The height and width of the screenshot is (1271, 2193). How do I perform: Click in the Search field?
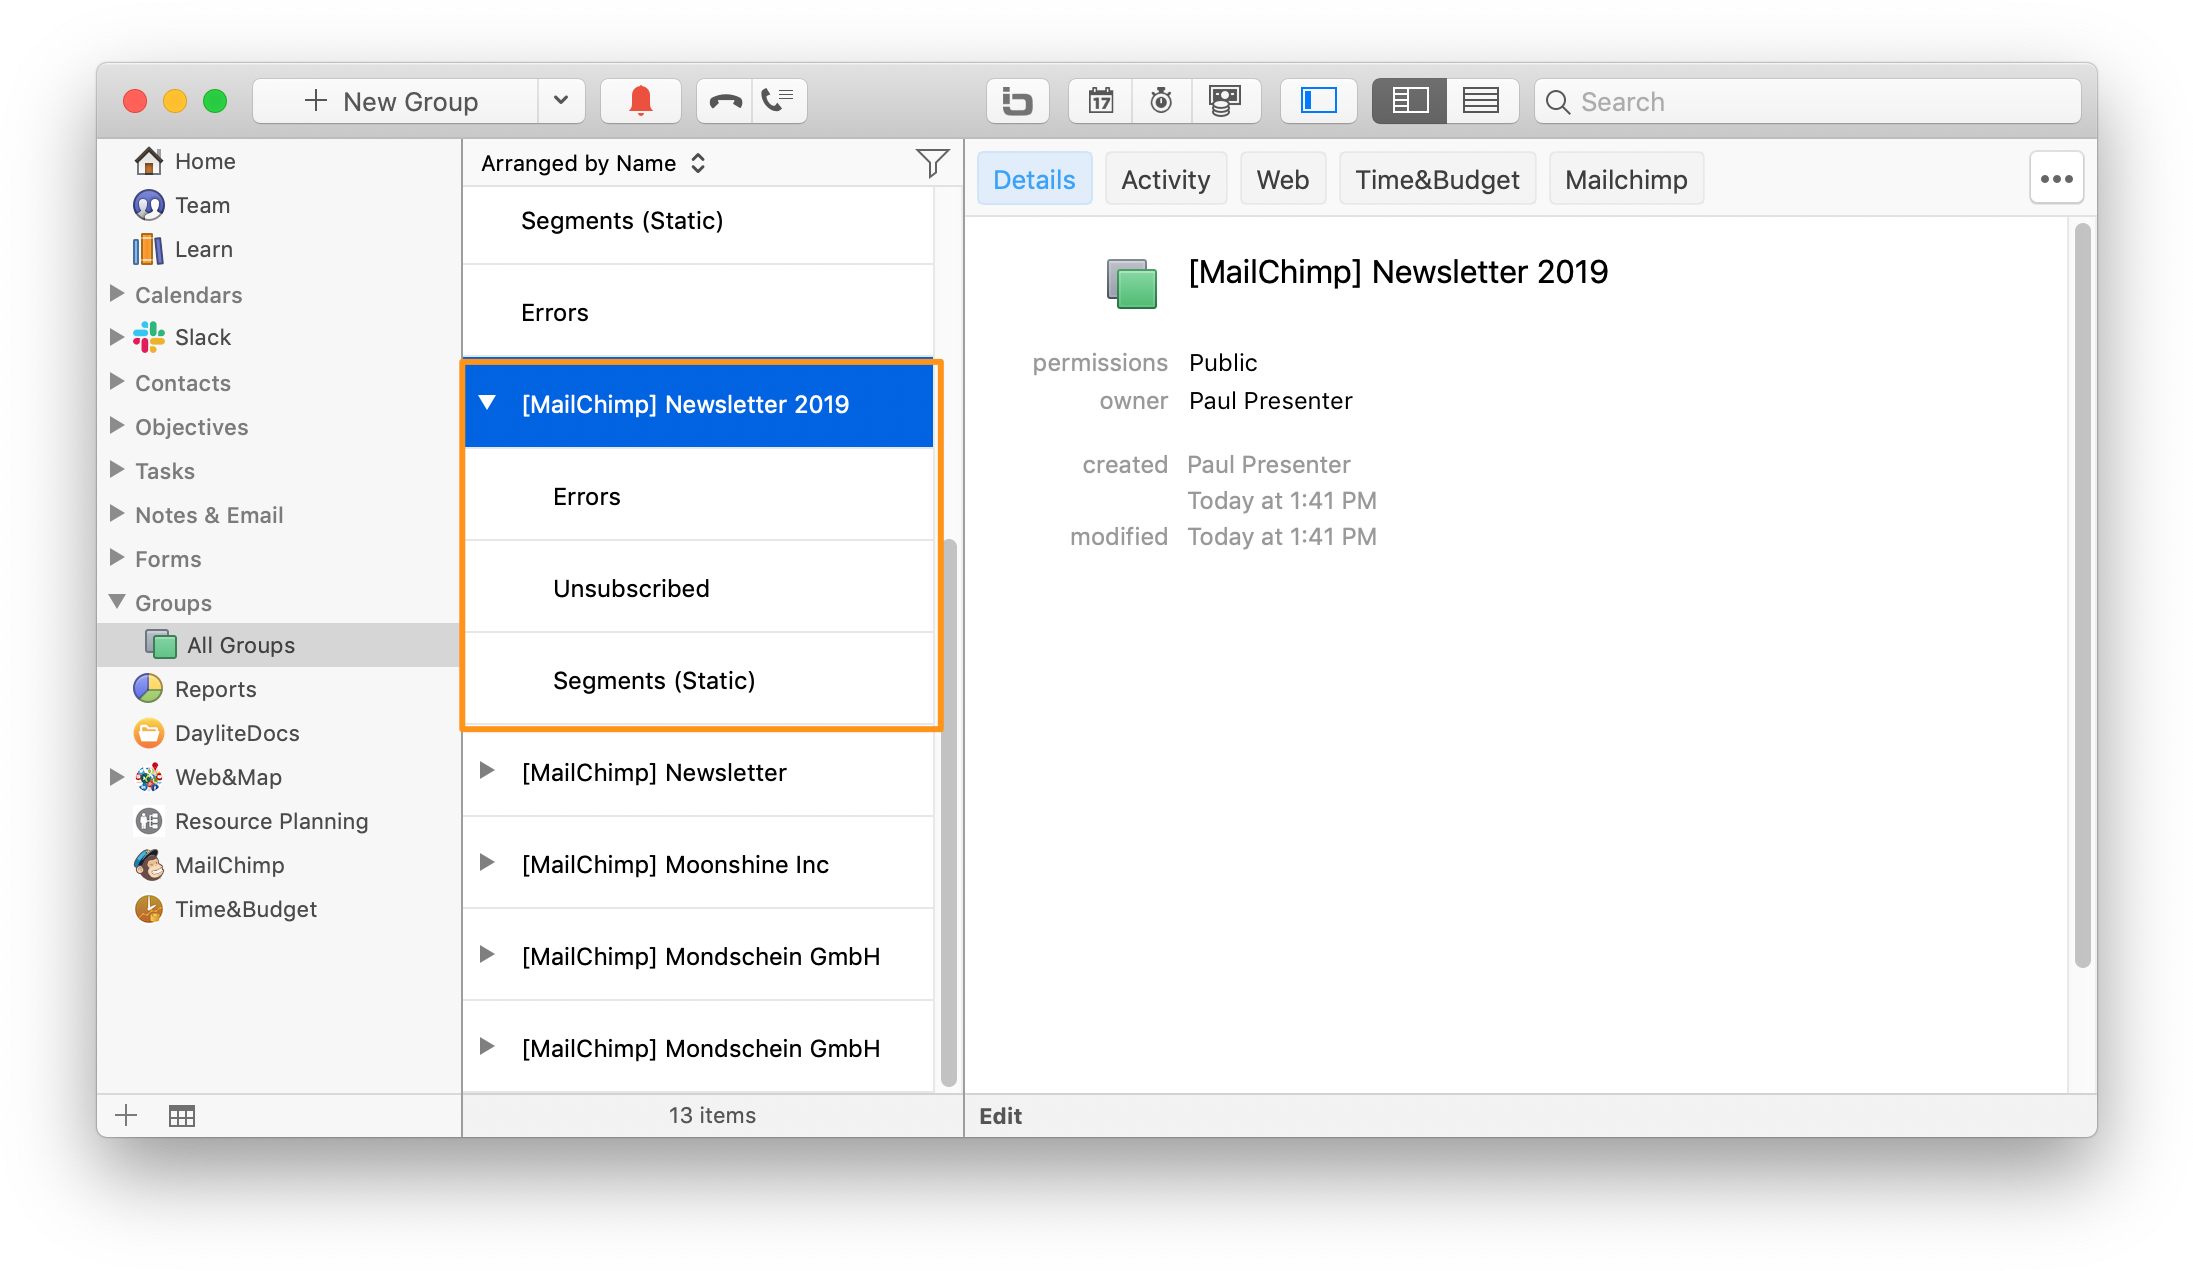1808,101
